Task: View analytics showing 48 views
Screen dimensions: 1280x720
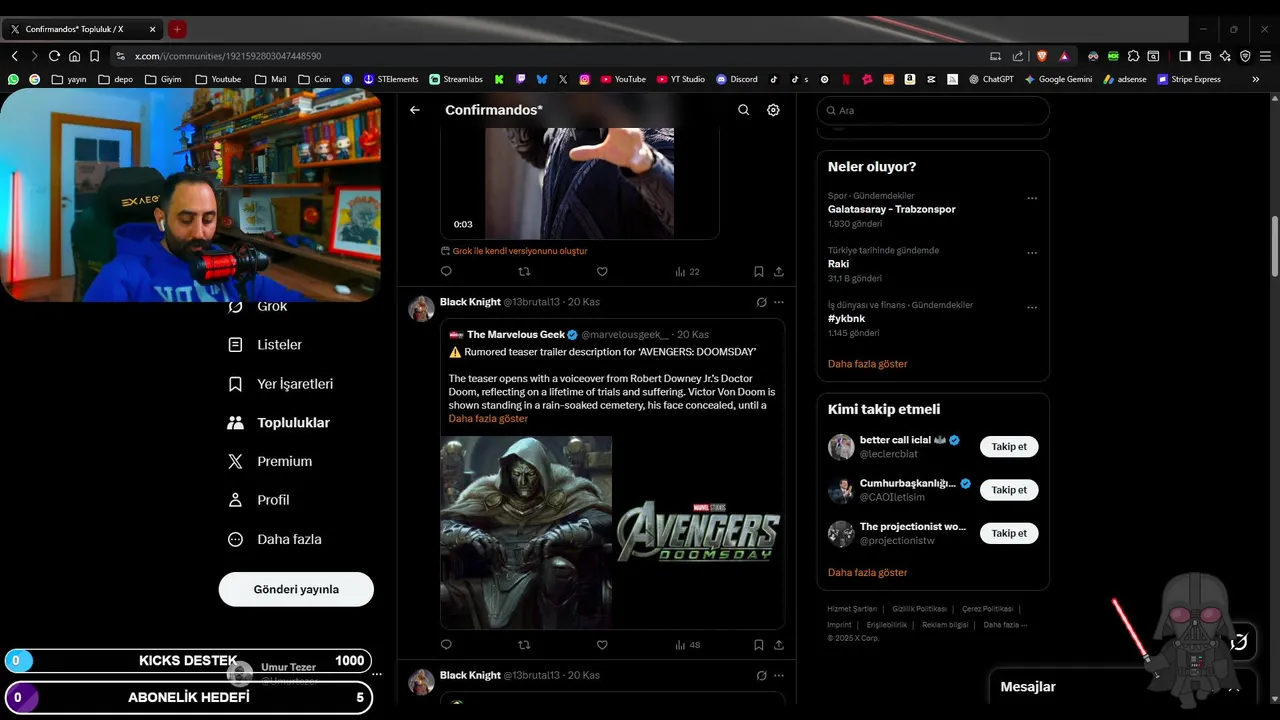Action: (x=687, y=645)
